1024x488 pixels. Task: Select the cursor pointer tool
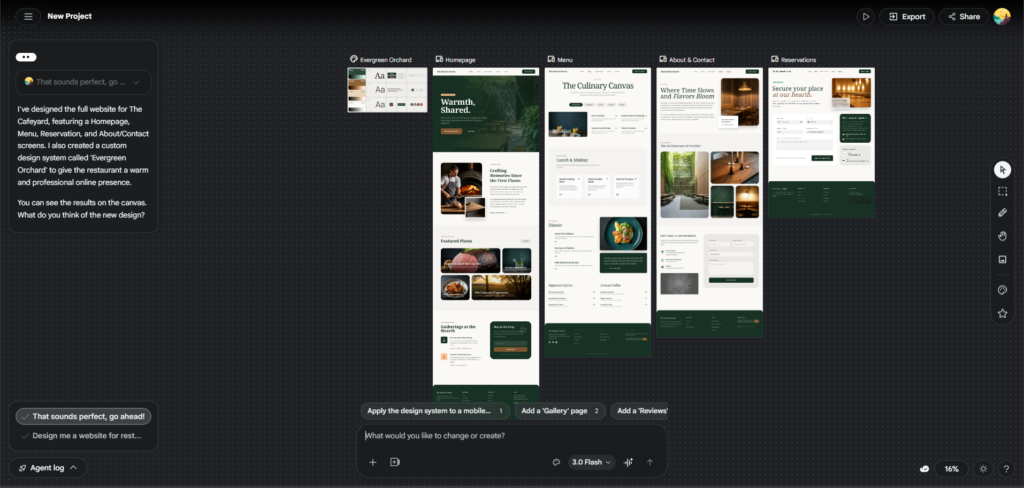tap(1003, 170)
